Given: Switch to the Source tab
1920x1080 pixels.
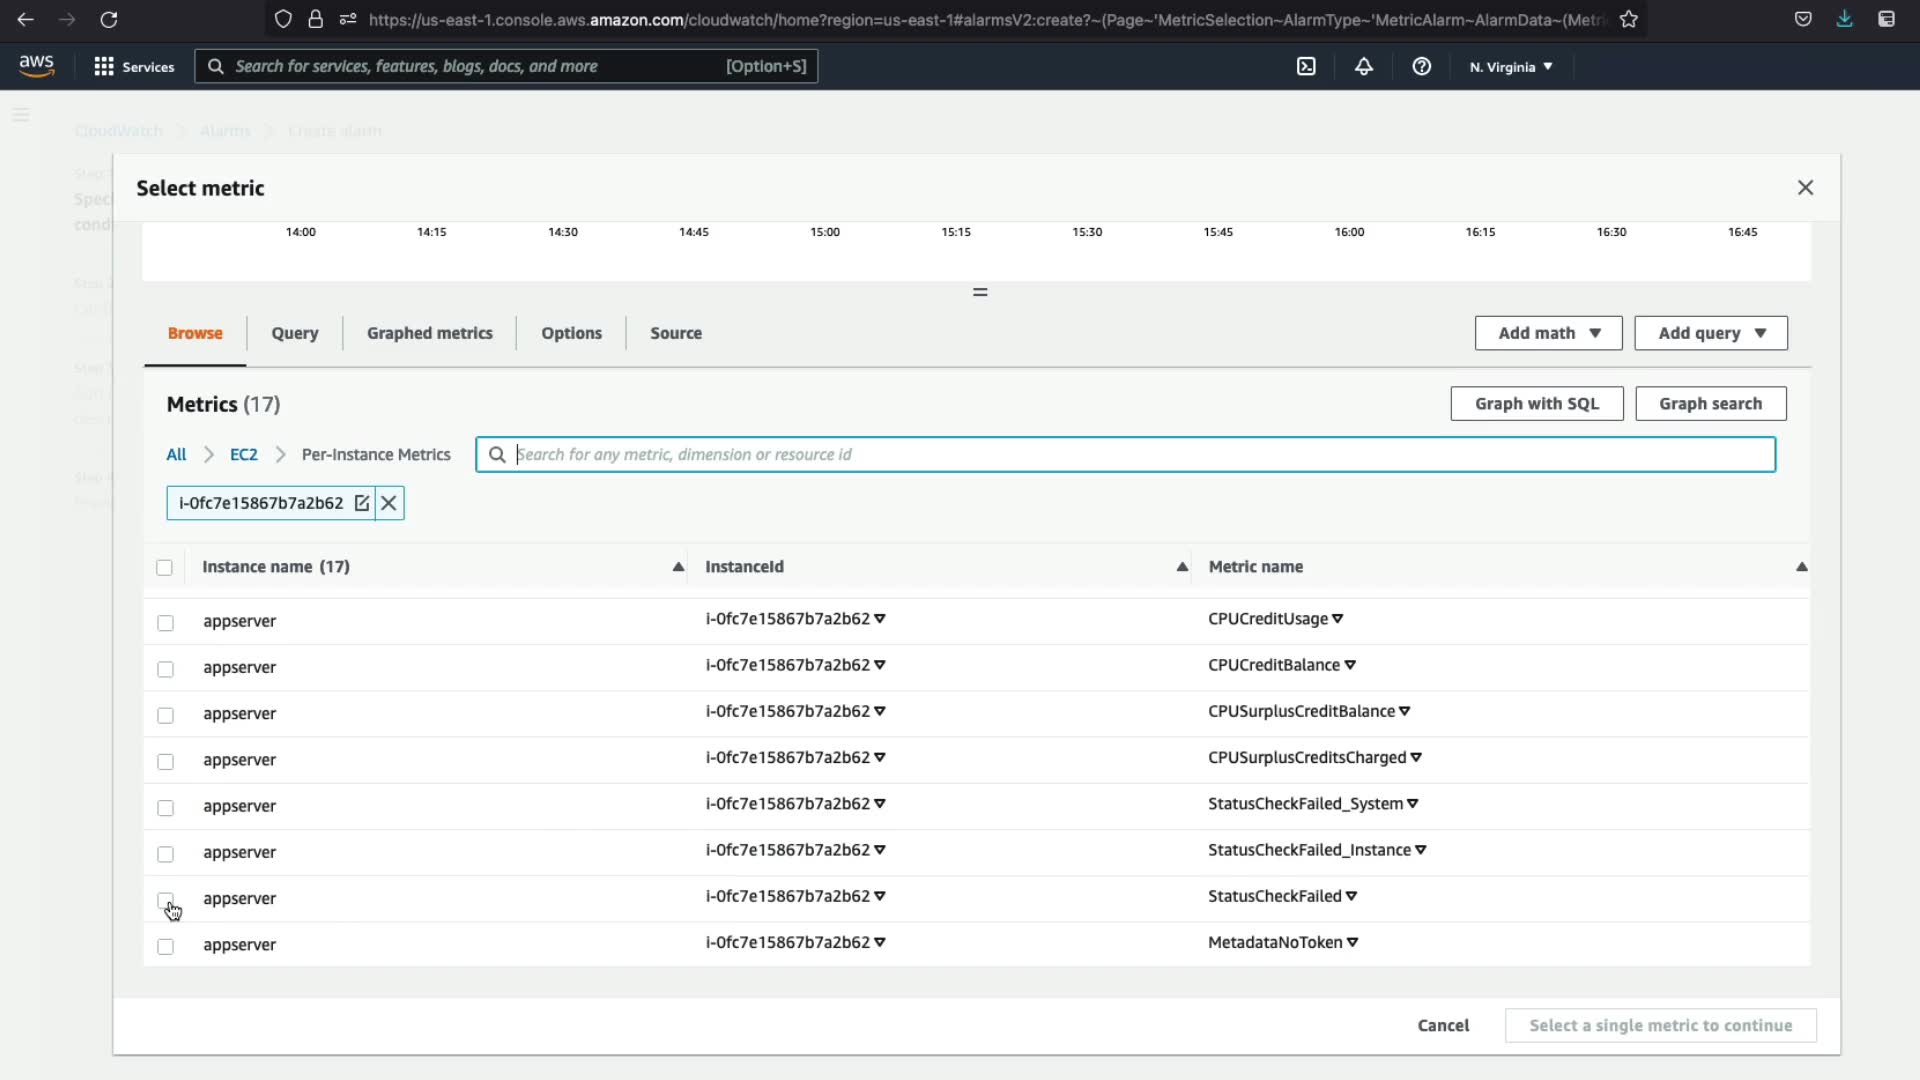Looking at the screenshot, I should pos(676,333).
